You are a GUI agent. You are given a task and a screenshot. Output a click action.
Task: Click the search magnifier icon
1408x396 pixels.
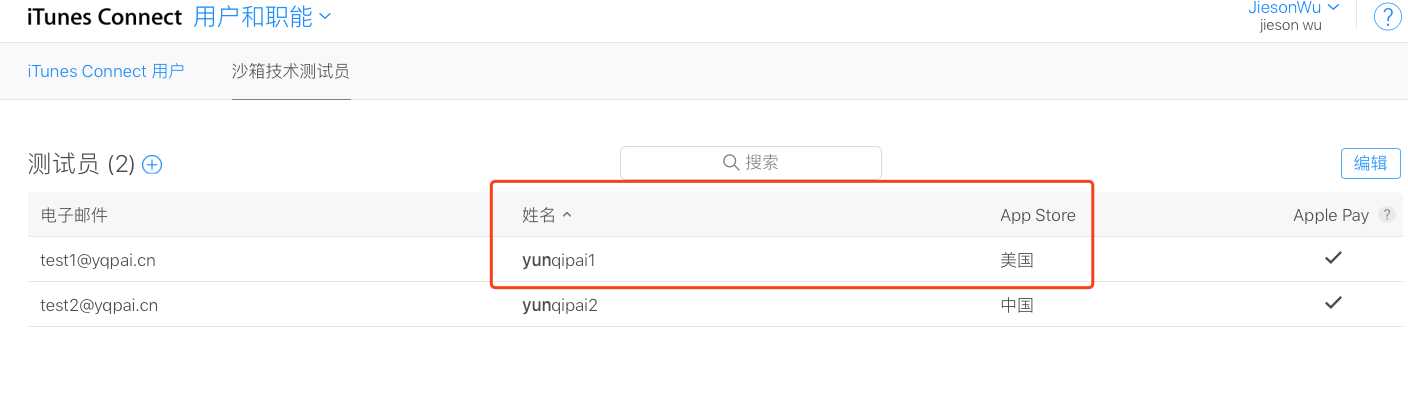[x=730, y=162]
